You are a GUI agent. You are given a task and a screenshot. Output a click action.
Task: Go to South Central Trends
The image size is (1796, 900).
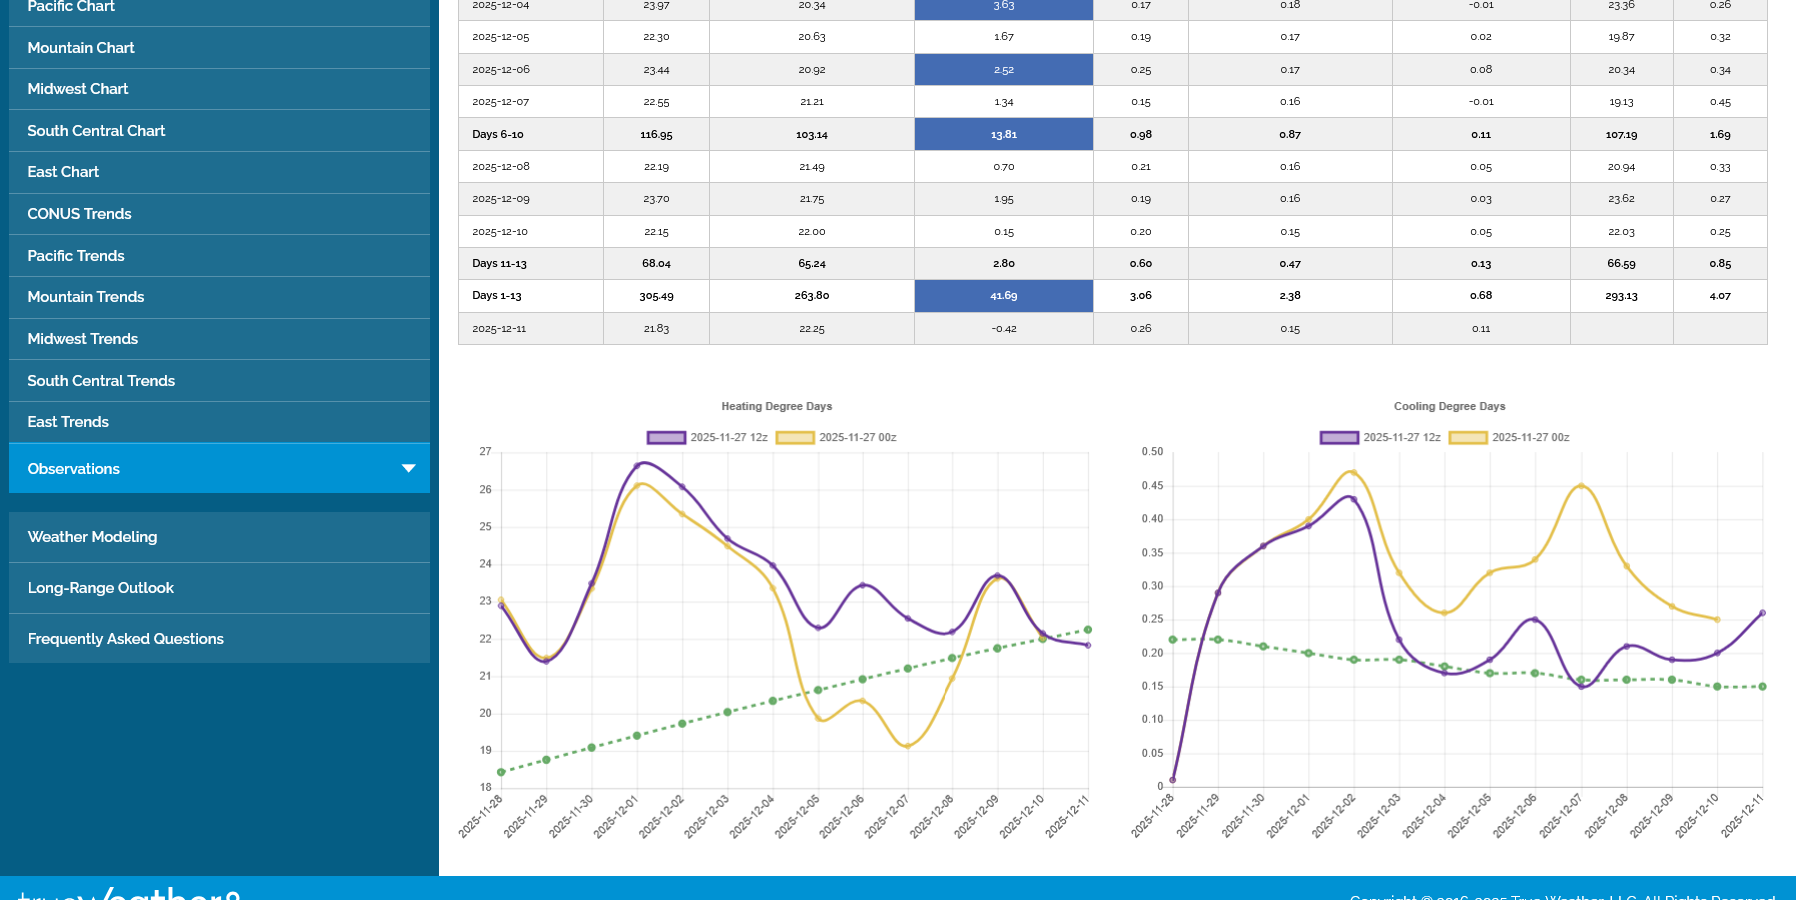[101, 381]
